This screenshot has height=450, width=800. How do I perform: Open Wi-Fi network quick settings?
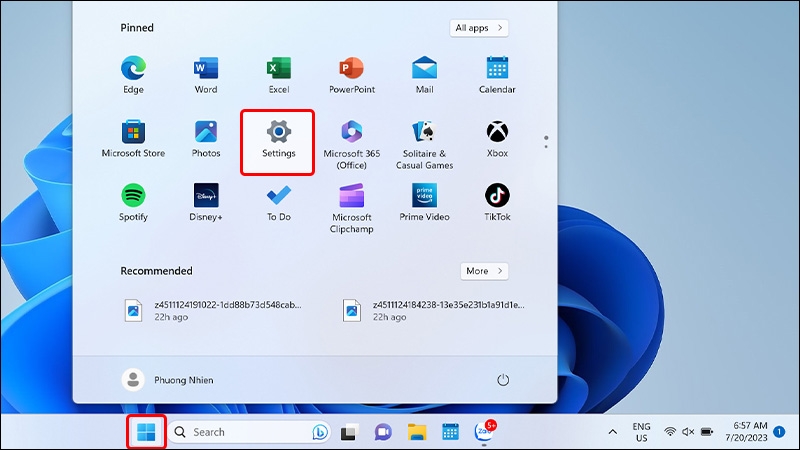point(670,432)
